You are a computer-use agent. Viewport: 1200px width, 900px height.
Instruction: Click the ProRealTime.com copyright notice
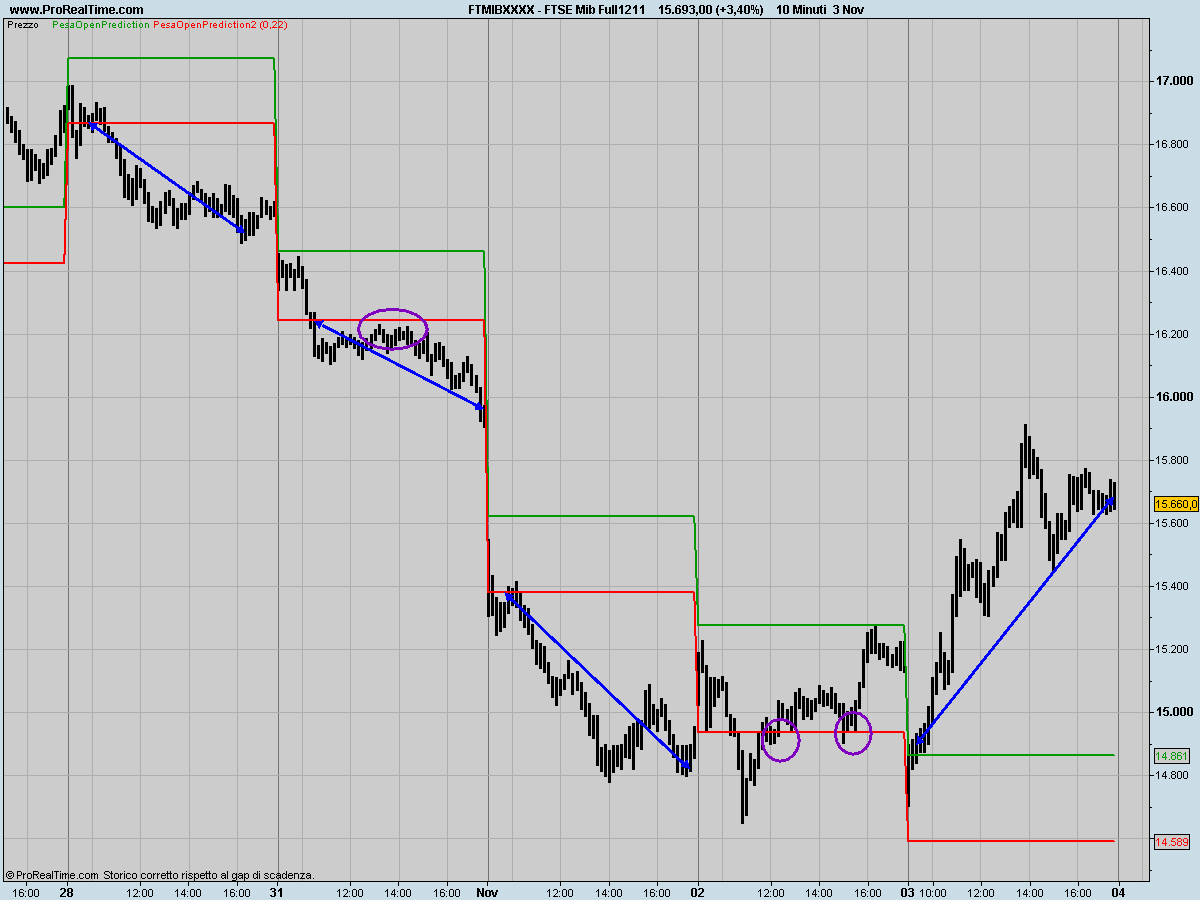coord(160,875)
